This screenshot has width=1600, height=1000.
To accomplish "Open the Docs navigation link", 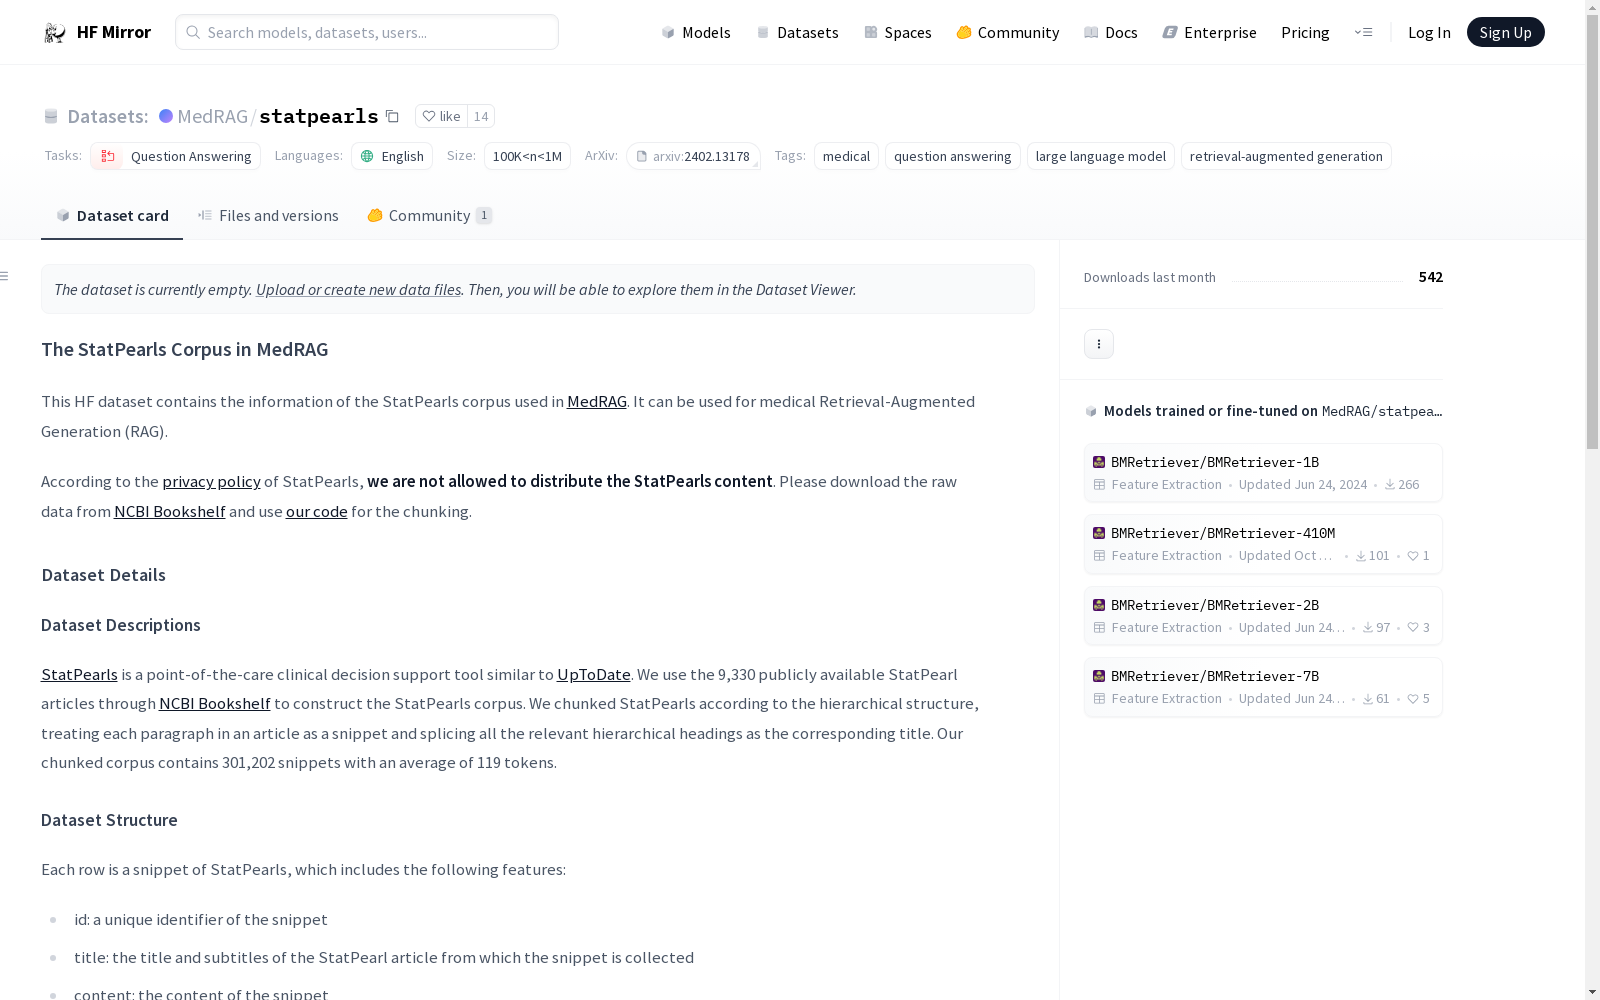I will [x=1111, y=32].
